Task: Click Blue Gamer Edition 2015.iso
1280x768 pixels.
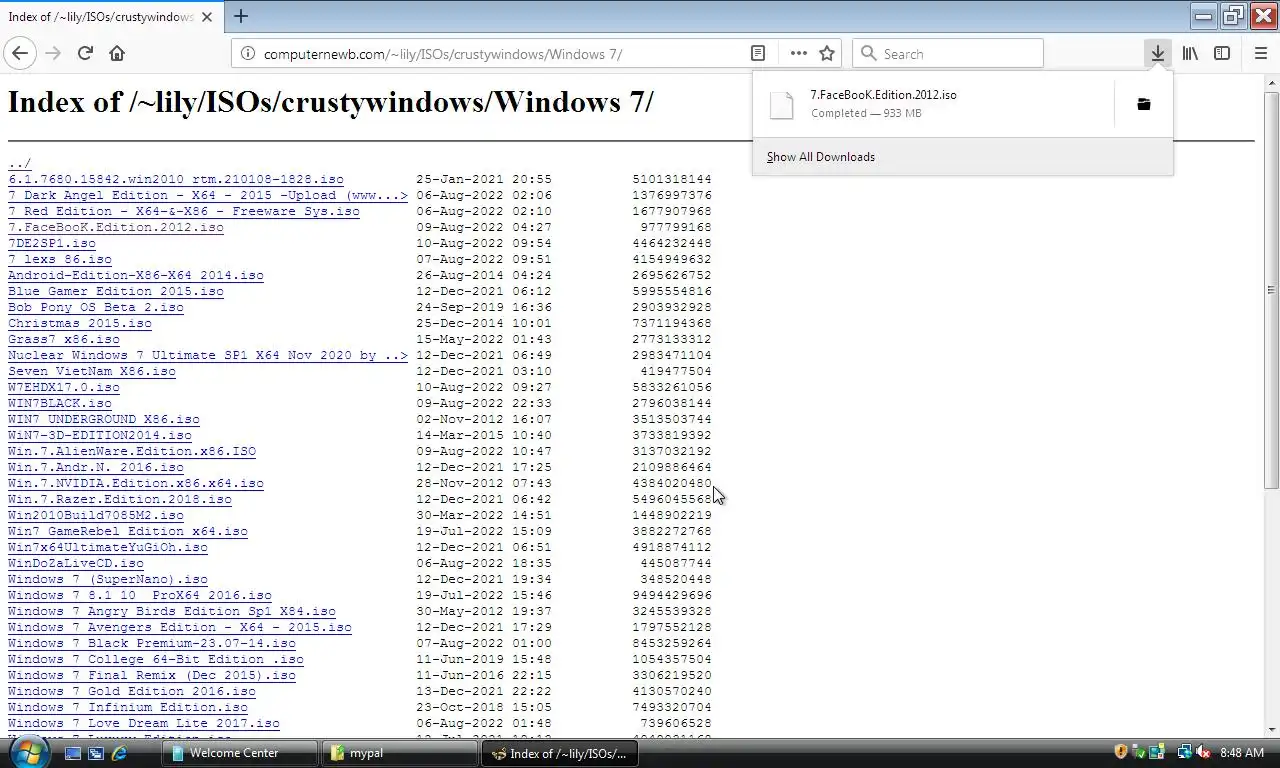Action: coord(115,291)
